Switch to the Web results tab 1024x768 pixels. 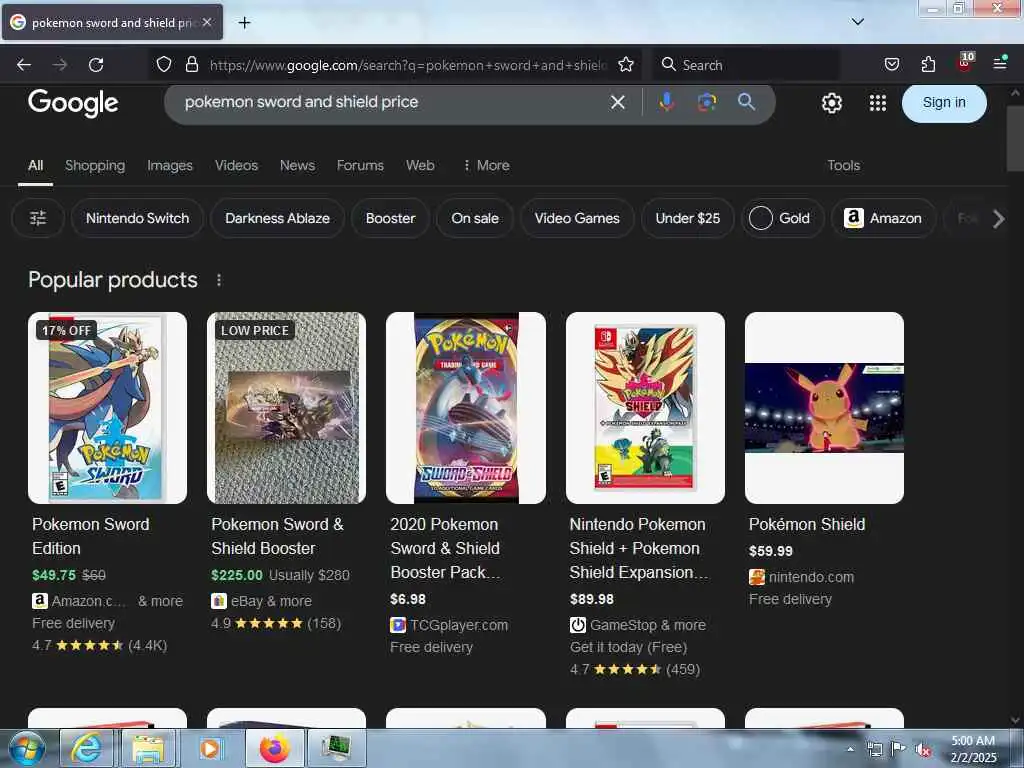click(x=420, y=165)
